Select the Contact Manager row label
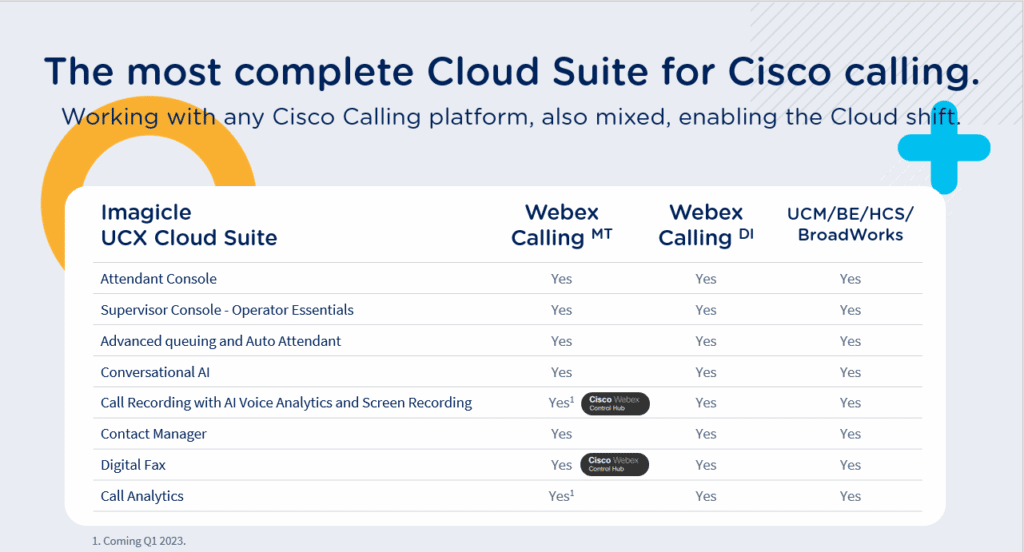This screenshot has height=552, width=1024. click(x=153, y=434)
